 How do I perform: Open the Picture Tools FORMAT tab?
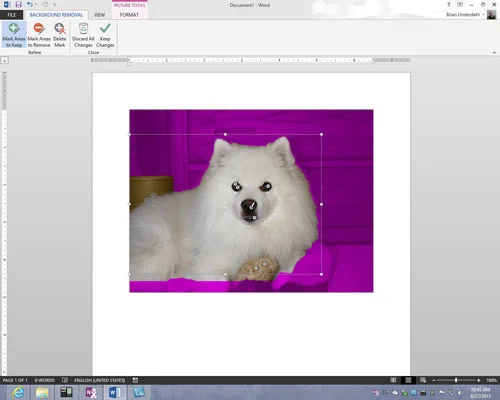[129, 15]
